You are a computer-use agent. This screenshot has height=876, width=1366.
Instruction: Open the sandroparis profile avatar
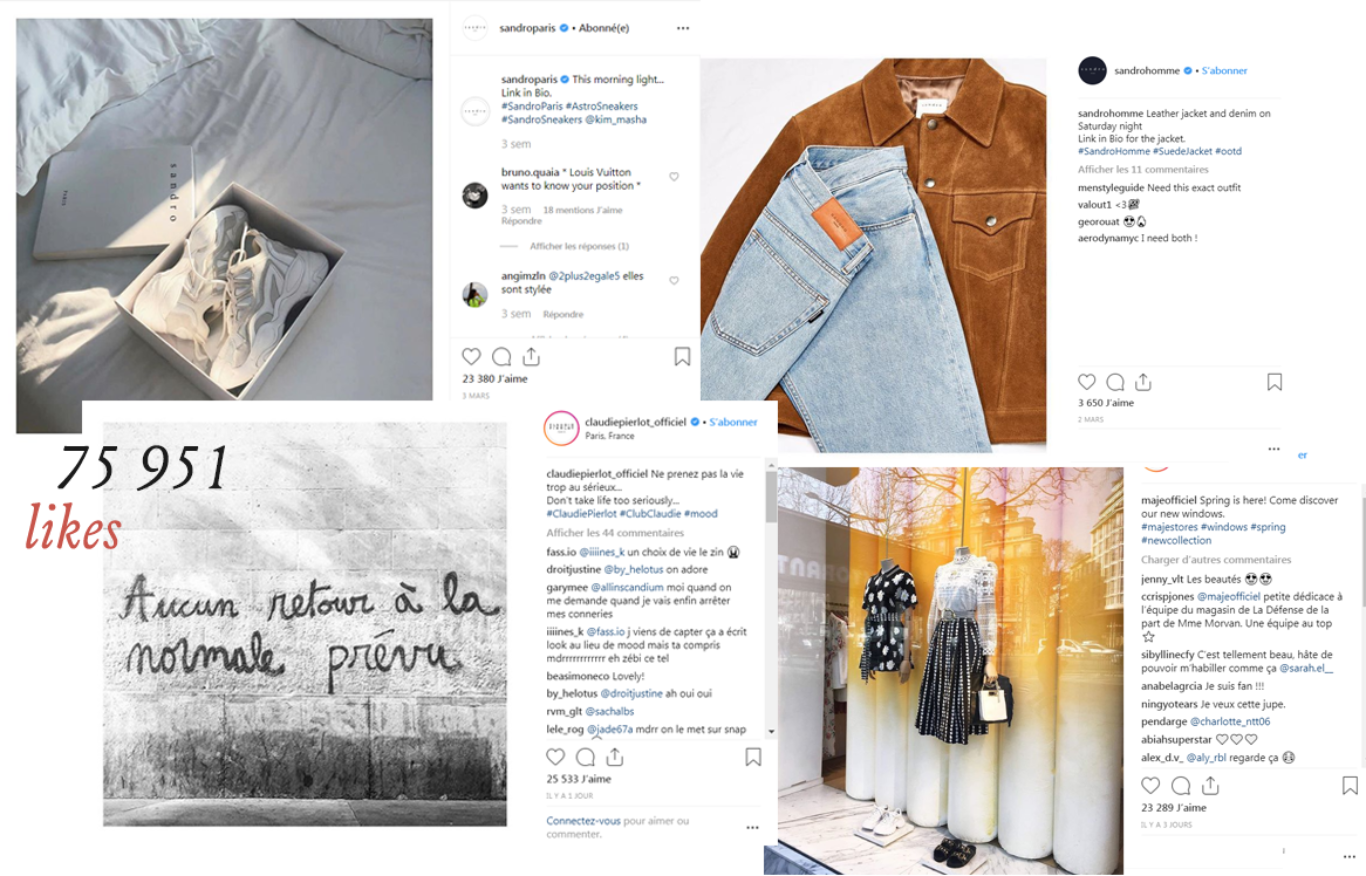pyautogui.click(x=475, y=28)
